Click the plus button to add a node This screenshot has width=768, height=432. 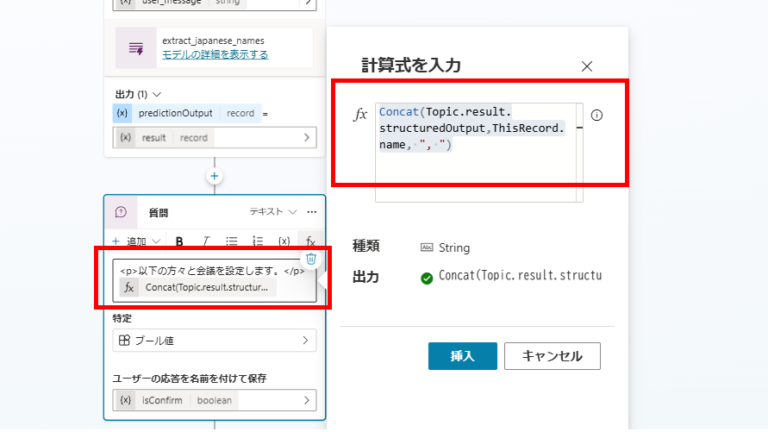click(214, 176)
